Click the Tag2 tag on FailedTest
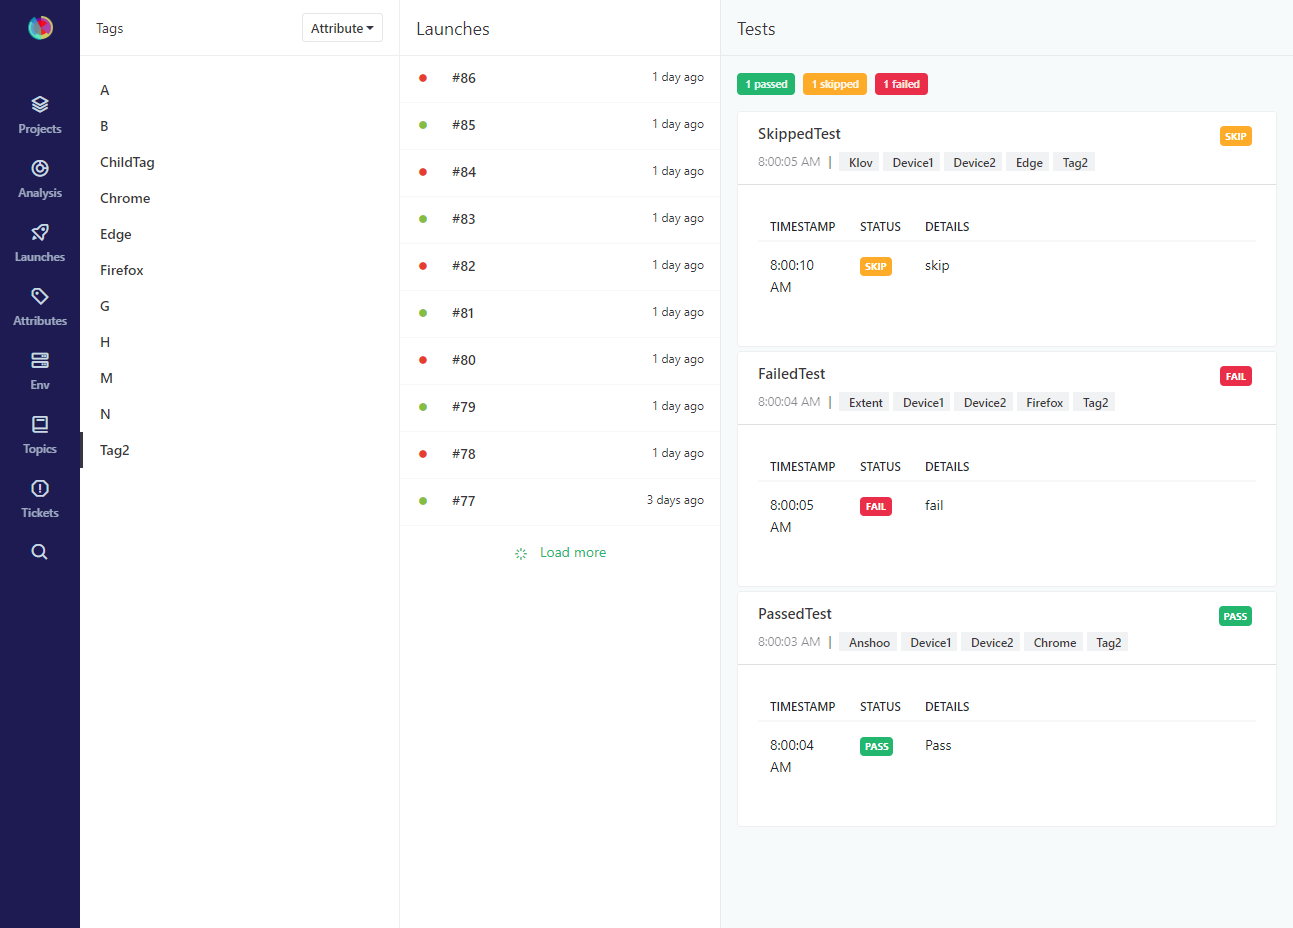 coord(1095,402)
